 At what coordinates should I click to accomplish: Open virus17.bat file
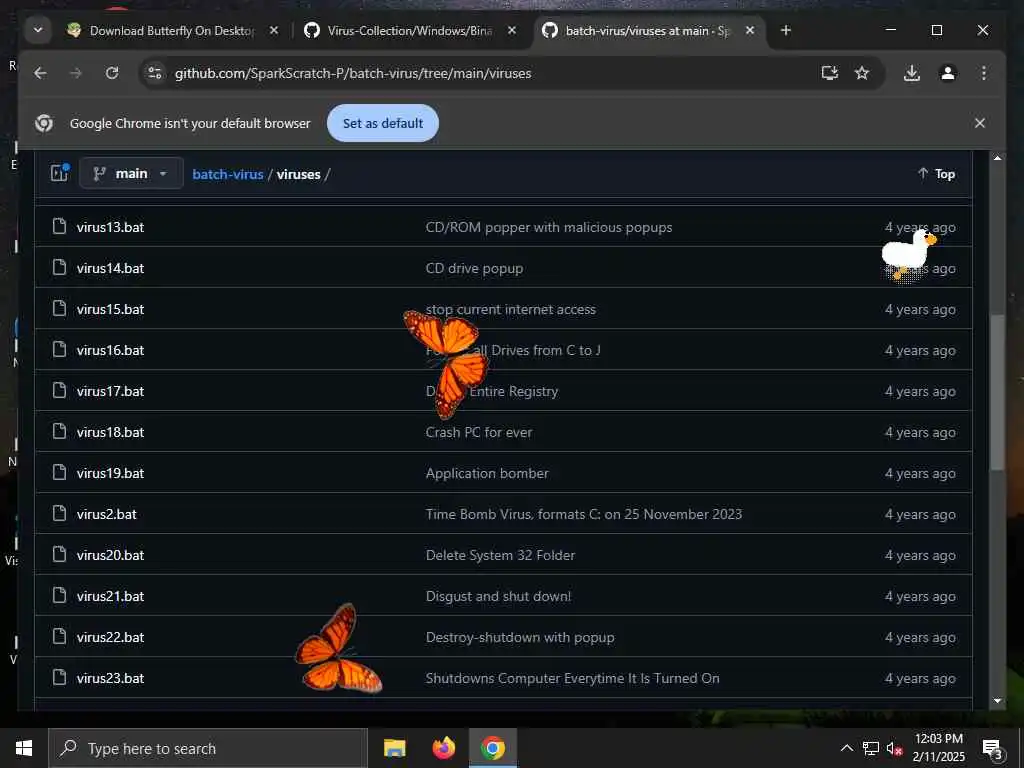[110, 391]
